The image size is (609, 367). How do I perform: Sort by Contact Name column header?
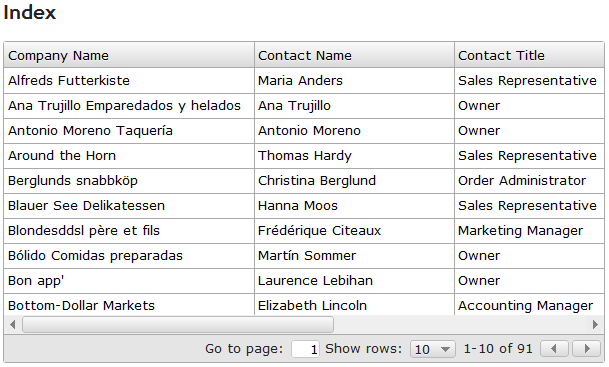[354, 55]
